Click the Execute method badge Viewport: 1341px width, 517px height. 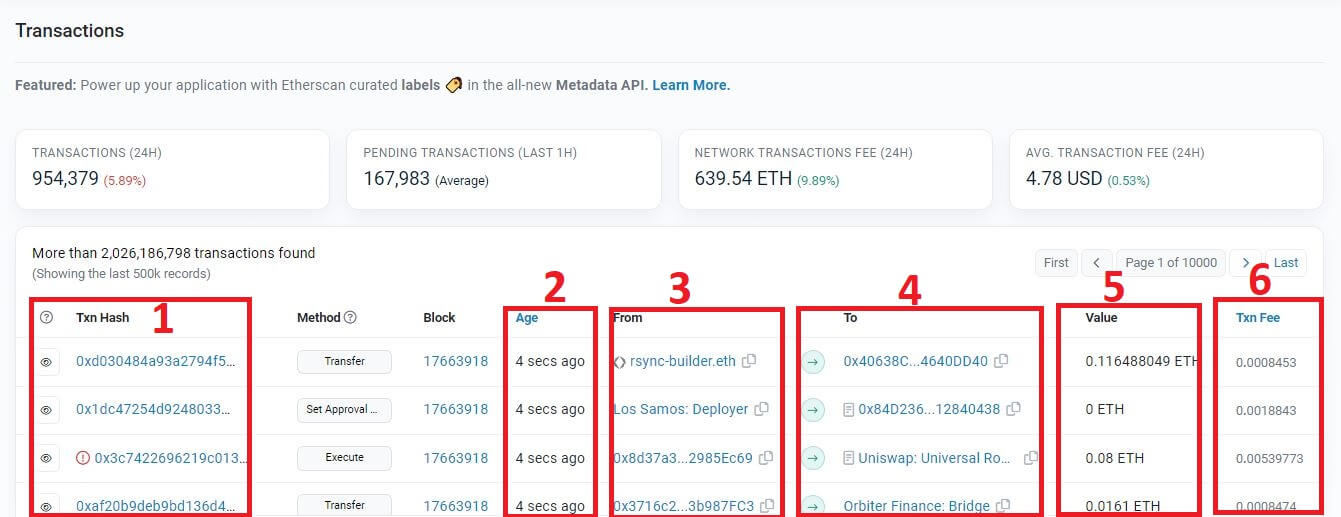[x=344, y=457]
